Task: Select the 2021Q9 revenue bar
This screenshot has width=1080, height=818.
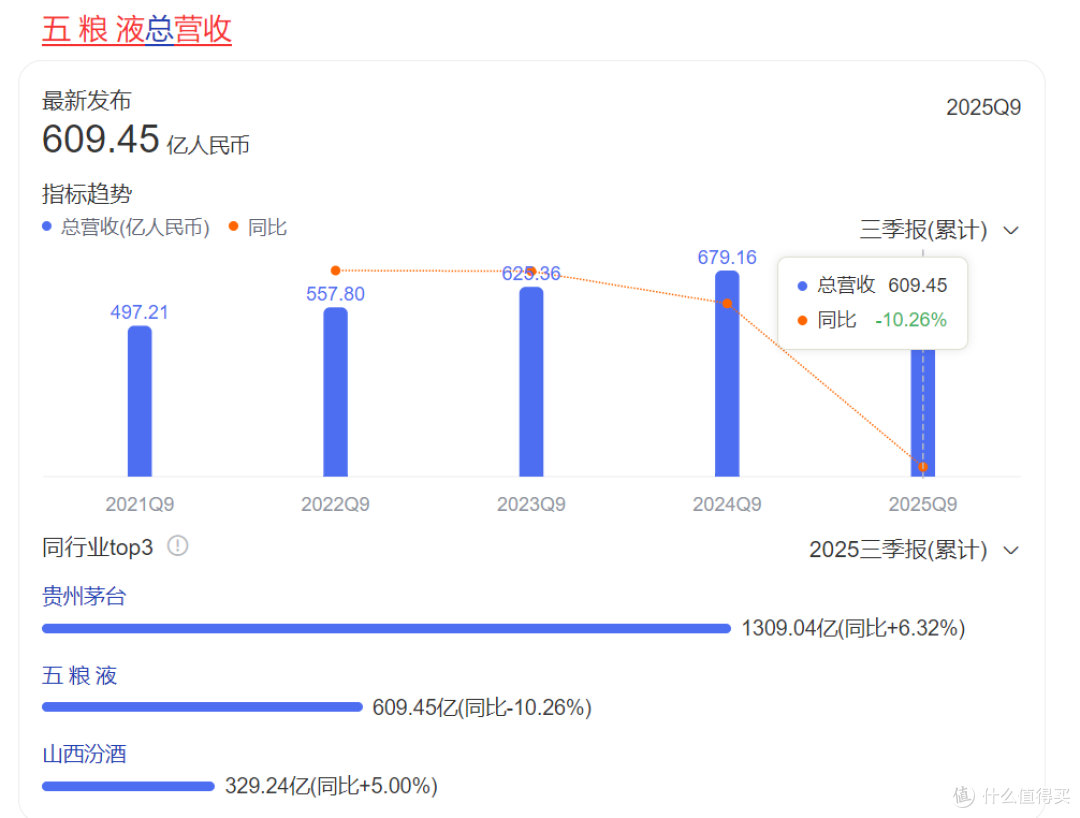Action: click(x=140, y=401)
